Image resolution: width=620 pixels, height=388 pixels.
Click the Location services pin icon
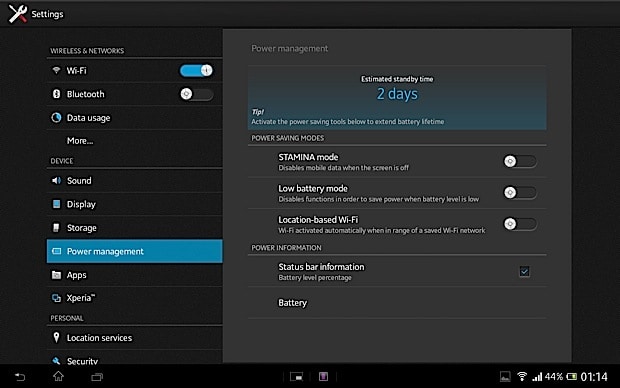[56, 337]
